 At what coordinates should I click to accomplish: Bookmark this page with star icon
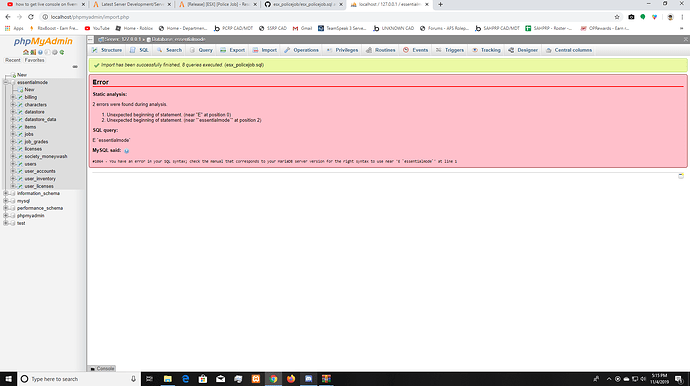pos(617,17)
